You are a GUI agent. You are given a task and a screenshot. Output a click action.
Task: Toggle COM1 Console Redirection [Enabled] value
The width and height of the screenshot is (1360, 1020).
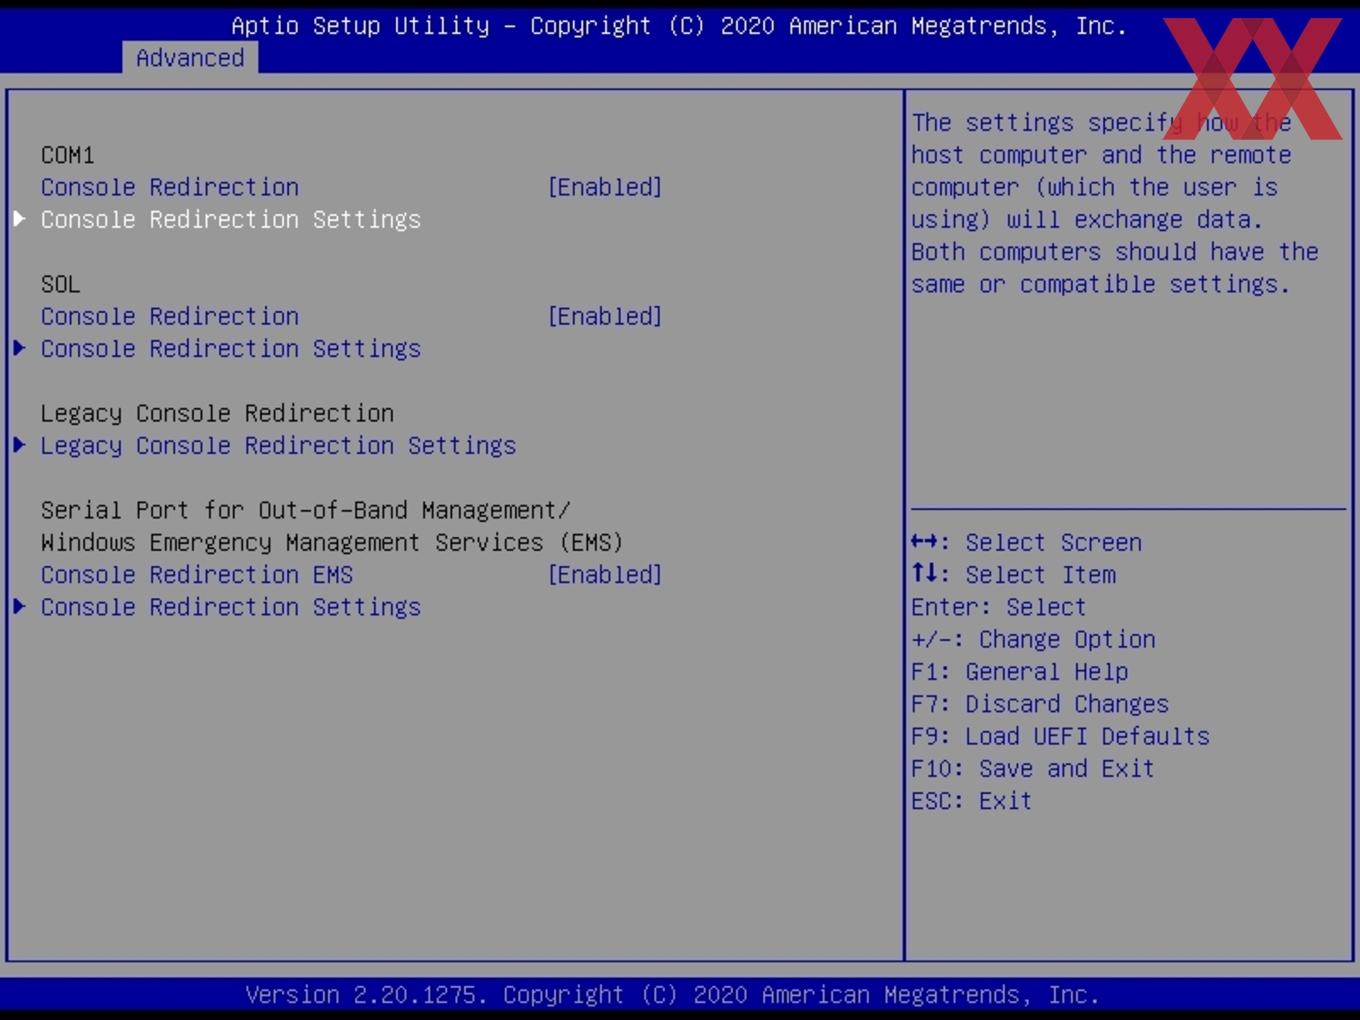(x=605, y=187)
